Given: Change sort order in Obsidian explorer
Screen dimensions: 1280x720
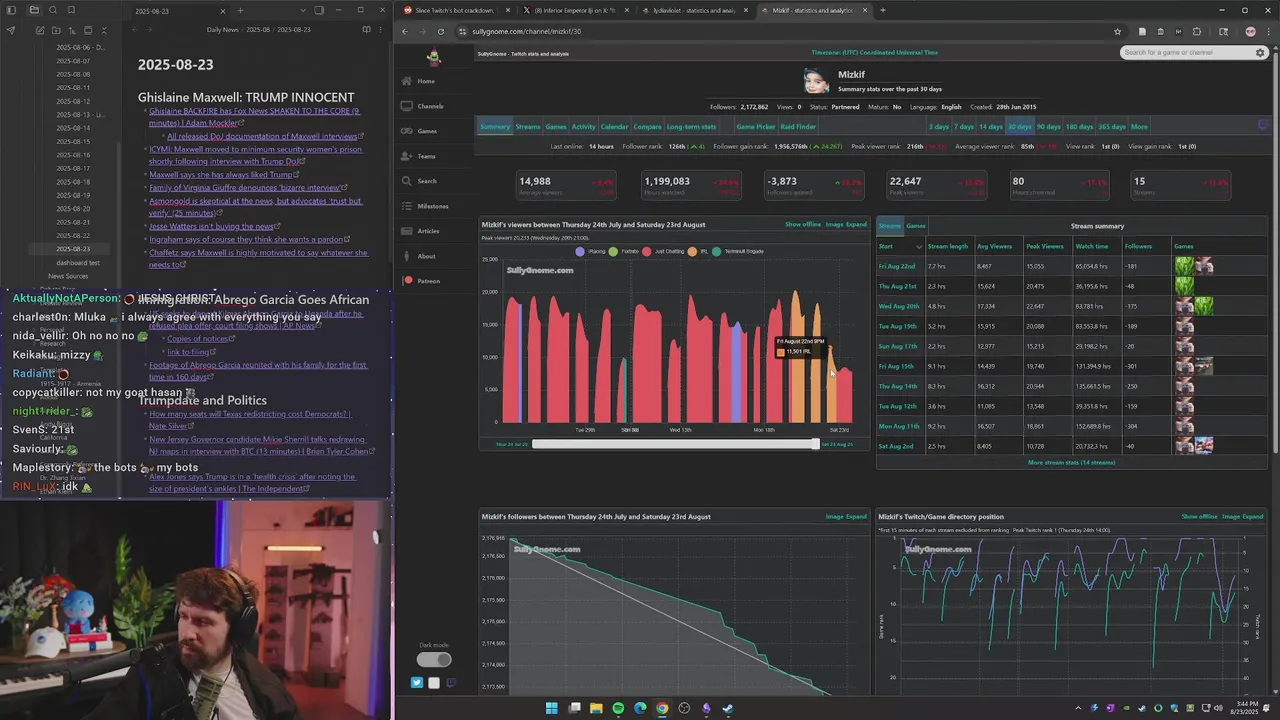Looking at the screenshot, I should pyautogui.click(x=72, y=30).
